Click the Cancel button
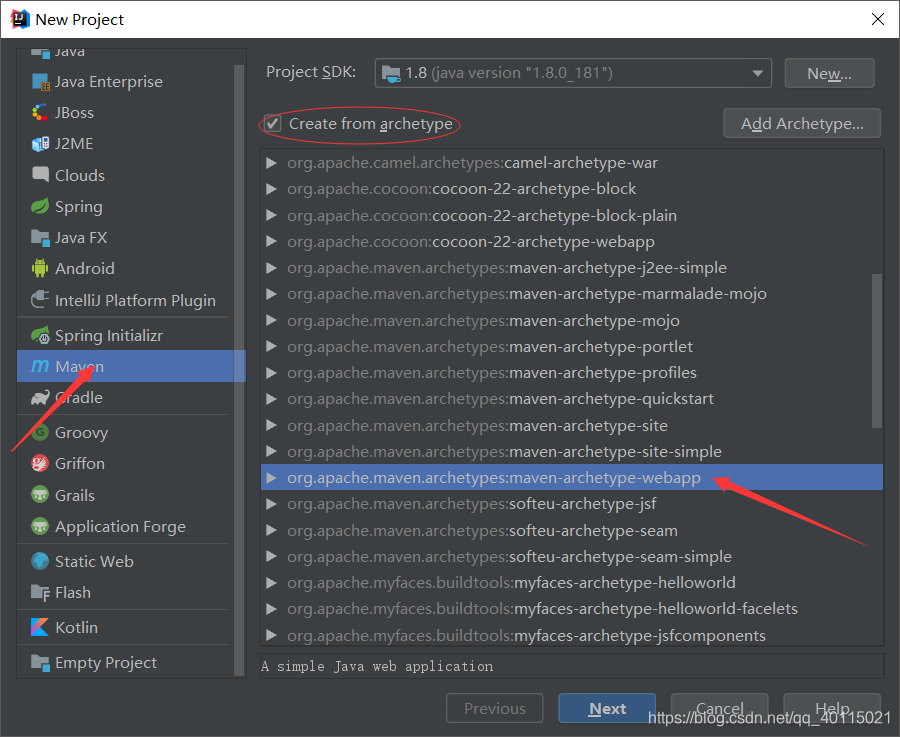Image resolution: width=900 pixels, height=737 pixels. click(719, 708)
